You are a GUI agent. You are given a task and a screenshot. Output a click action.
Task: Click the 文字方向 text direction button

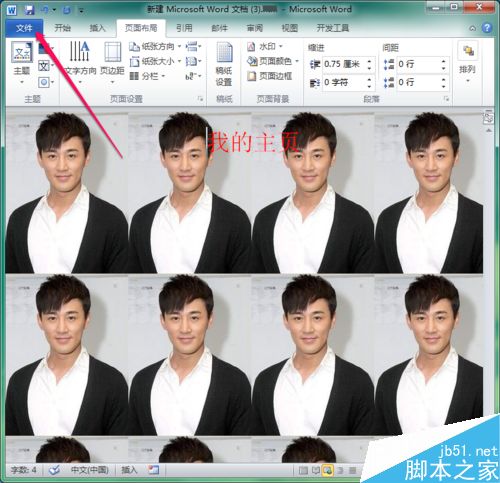click(x=80, y=63)
